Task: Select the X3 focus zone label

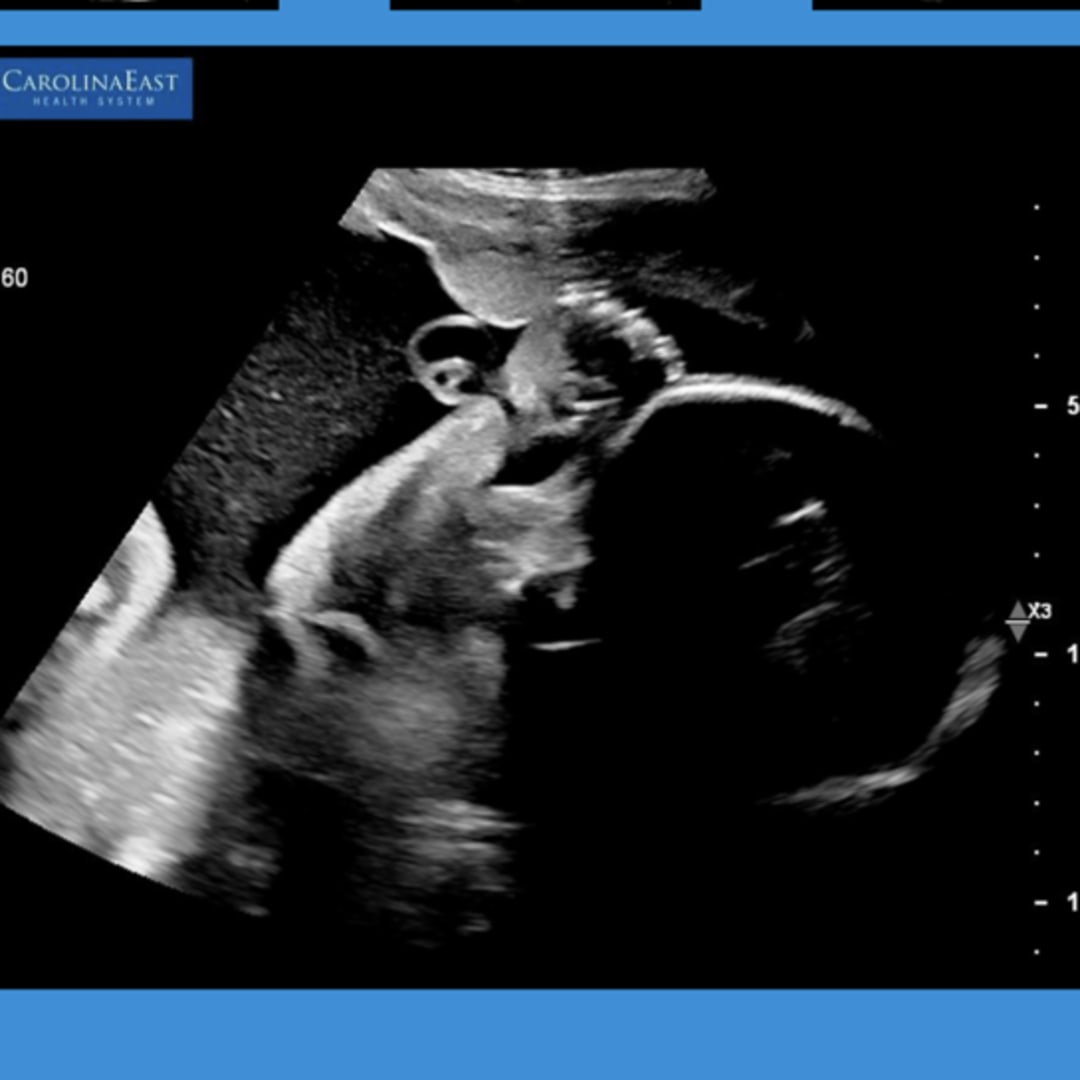Action: point(1040,611)
